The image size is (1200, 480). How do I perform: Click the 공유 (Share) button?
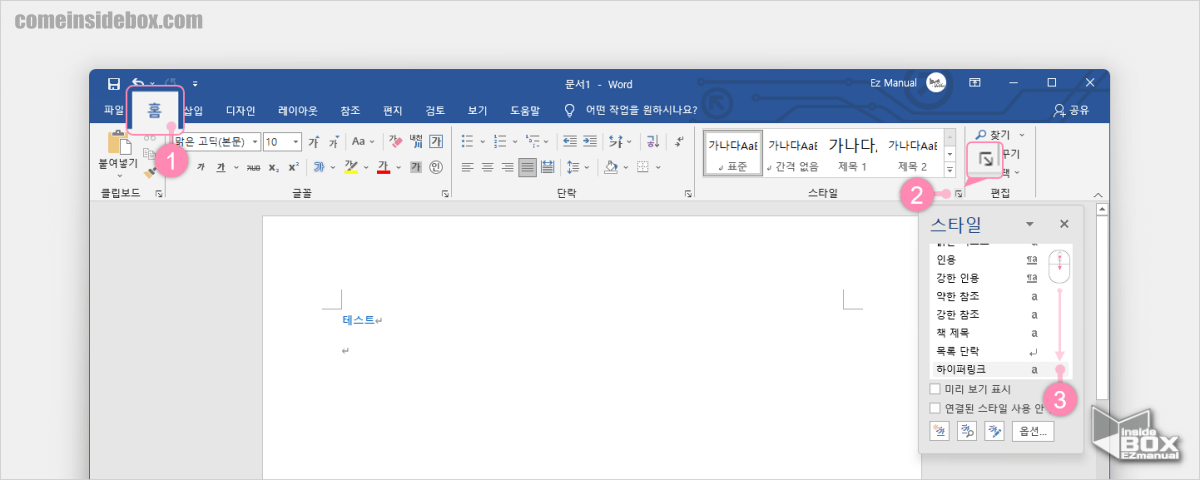[1071, 111]
